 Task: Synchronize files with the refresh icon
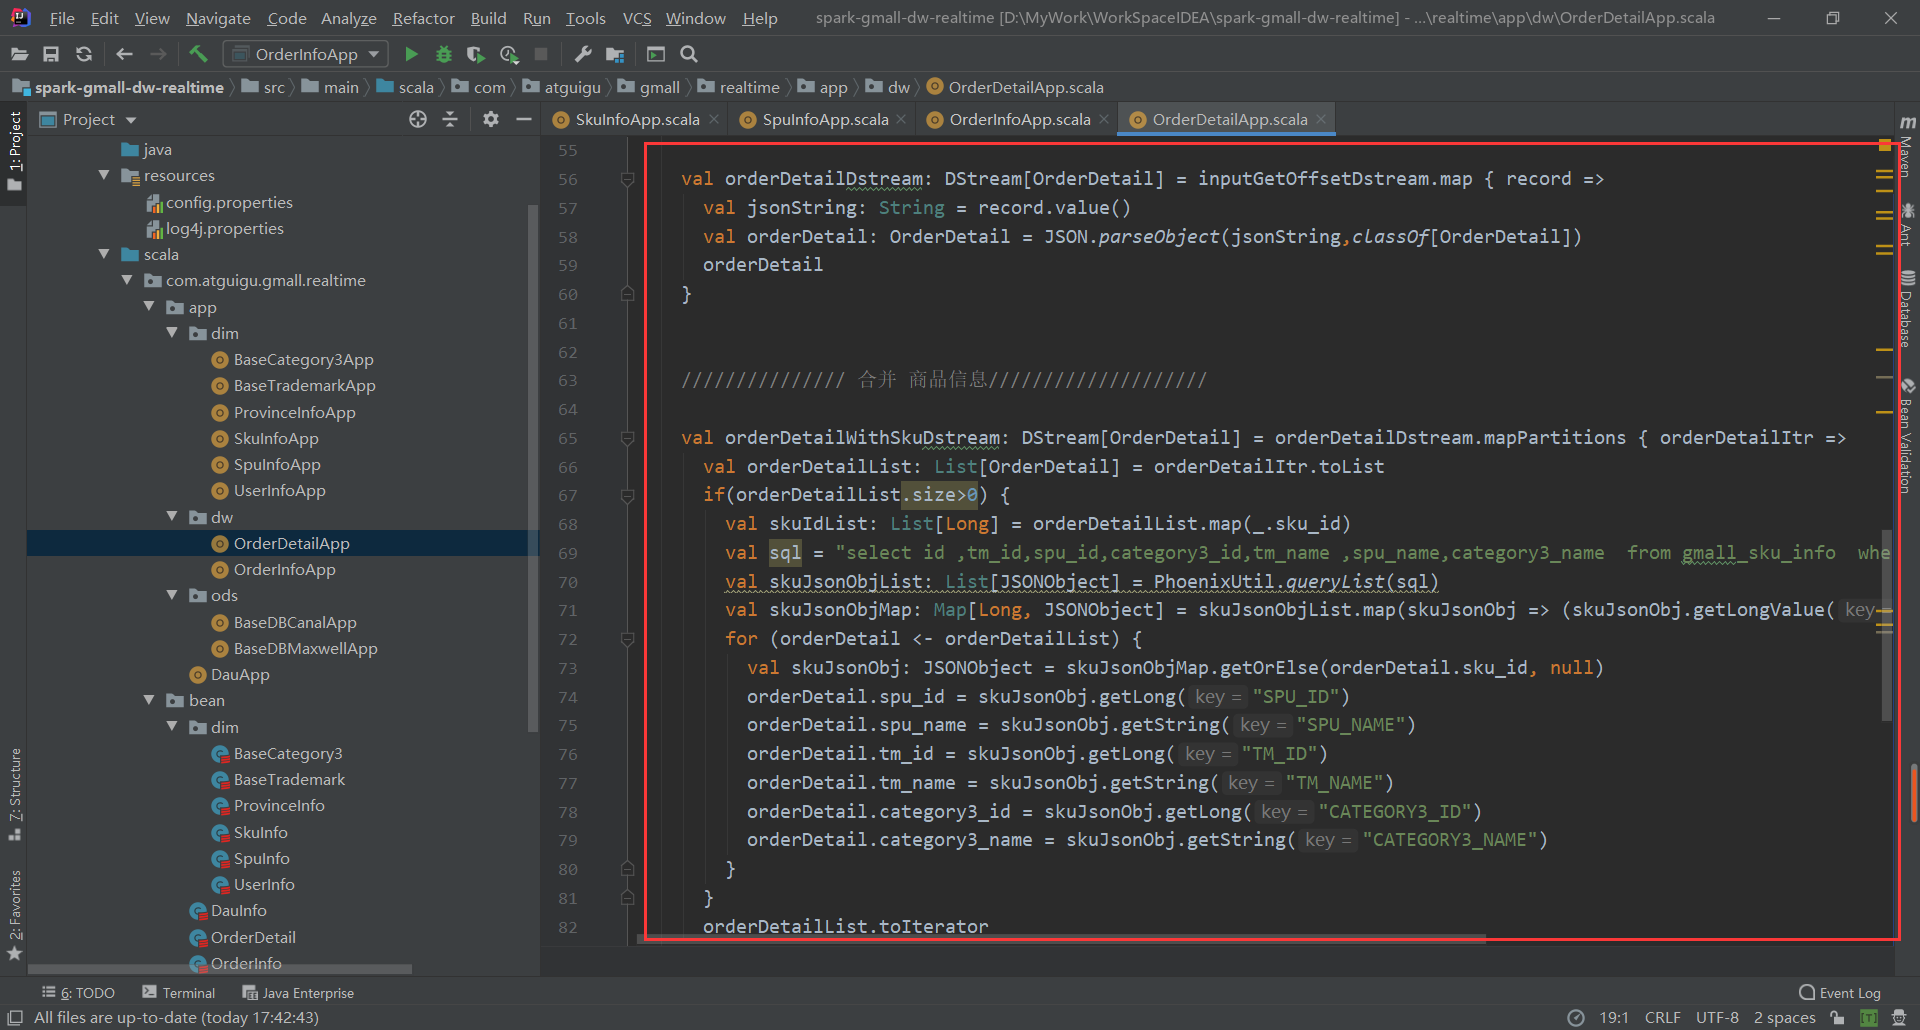tap(84, 54)
